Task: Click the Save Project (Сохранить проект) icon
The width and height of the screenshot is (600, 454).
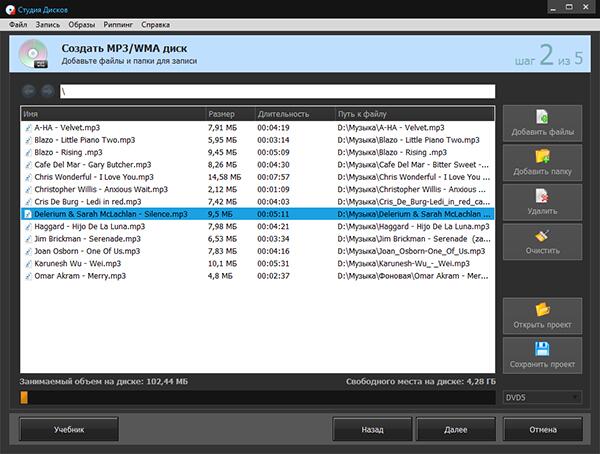Action: [x=542, y=349]
